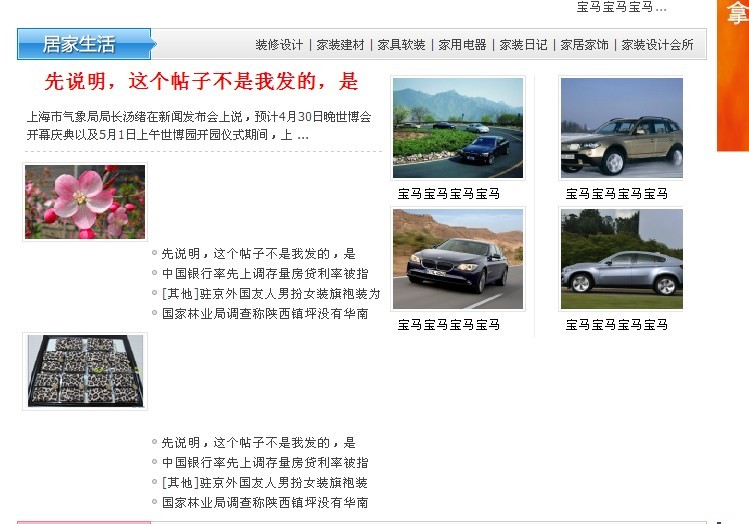749x524 pixels.
Task: Click caption 宝马宝马宝马宝马 under dark sedan photo
Action: click(449, 325)
